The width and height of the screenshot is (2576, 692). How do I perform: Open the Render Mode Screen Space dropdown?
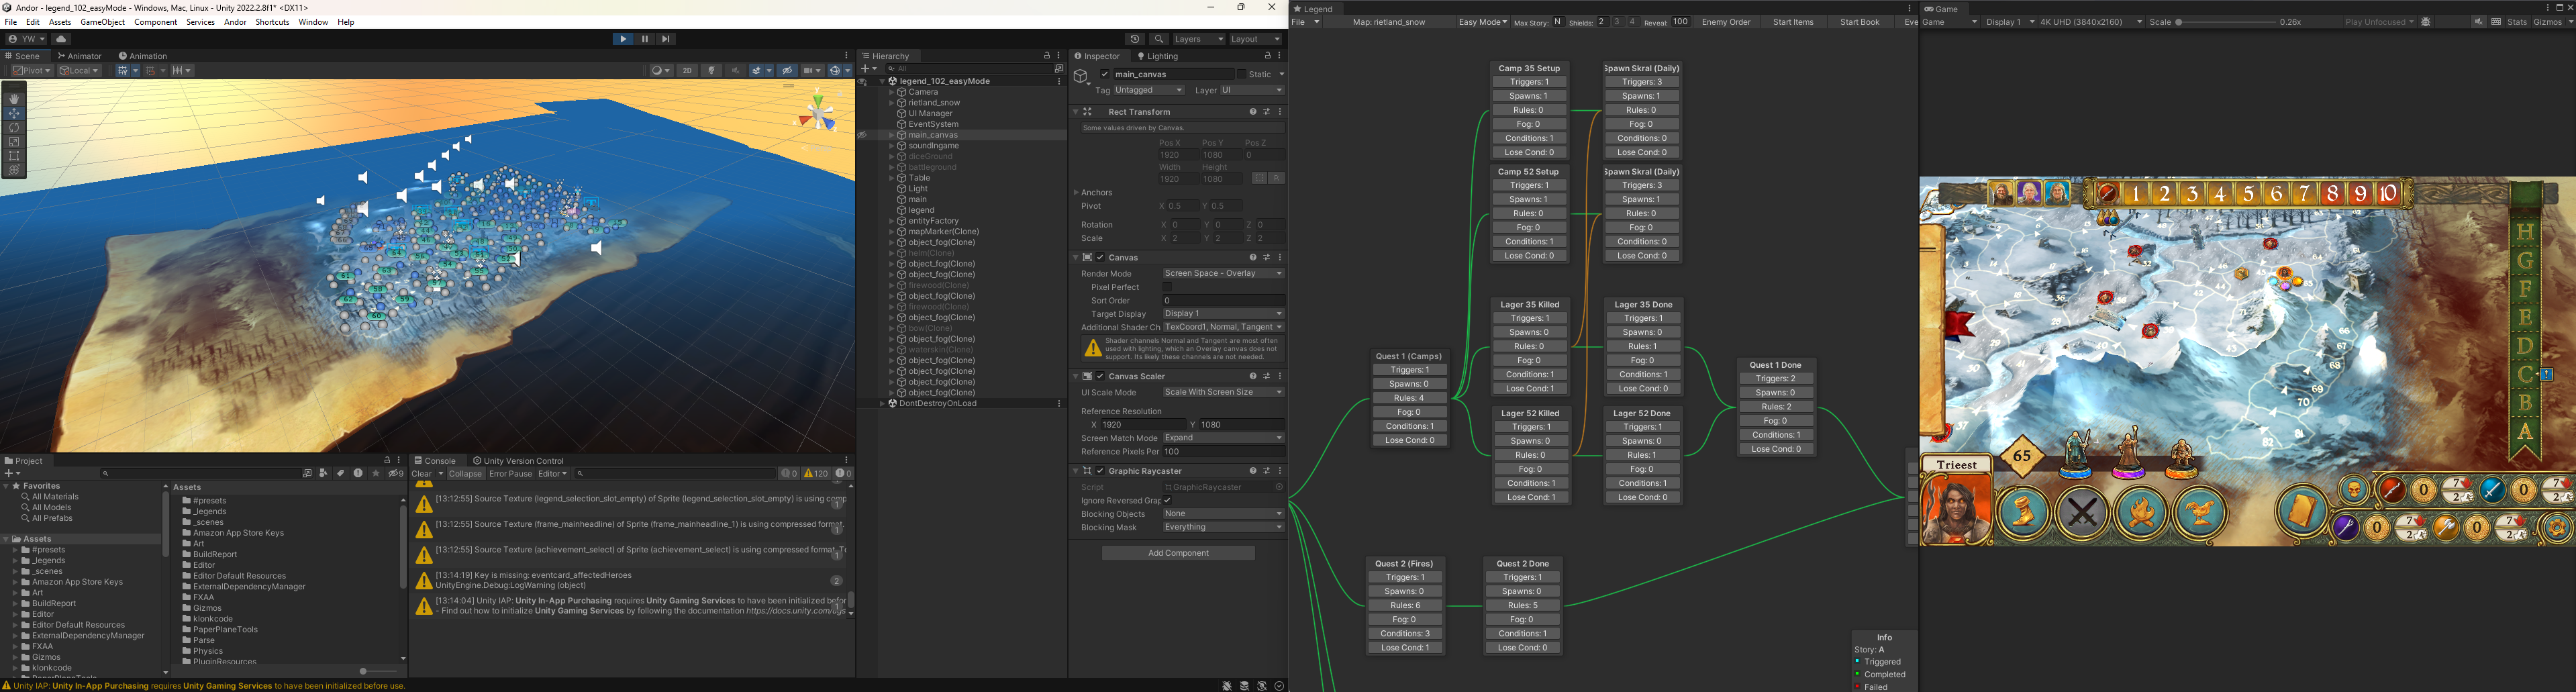1223,273
